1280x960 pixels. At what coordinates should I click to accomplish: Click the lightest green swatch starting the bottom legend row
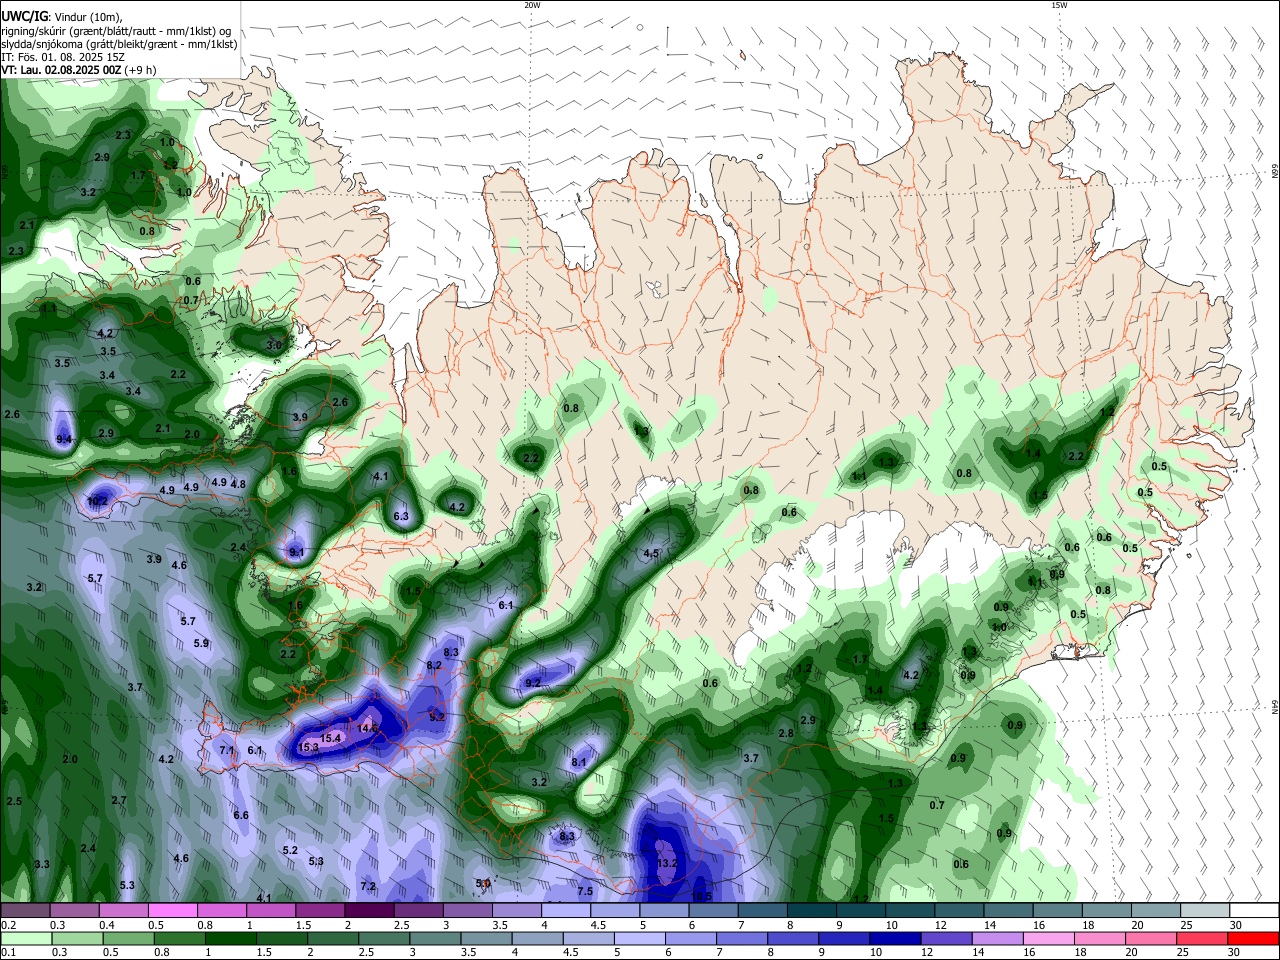point(25,938)
